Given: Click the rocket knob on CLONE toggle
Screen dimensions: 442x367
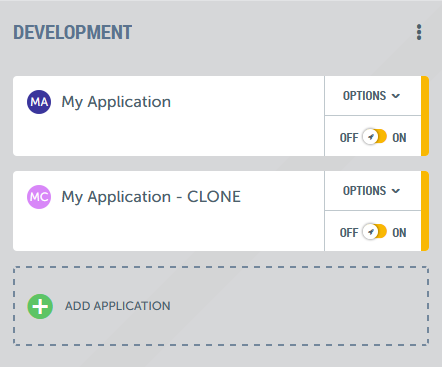Looking at the screenshot, I should [x=370, y=232].
